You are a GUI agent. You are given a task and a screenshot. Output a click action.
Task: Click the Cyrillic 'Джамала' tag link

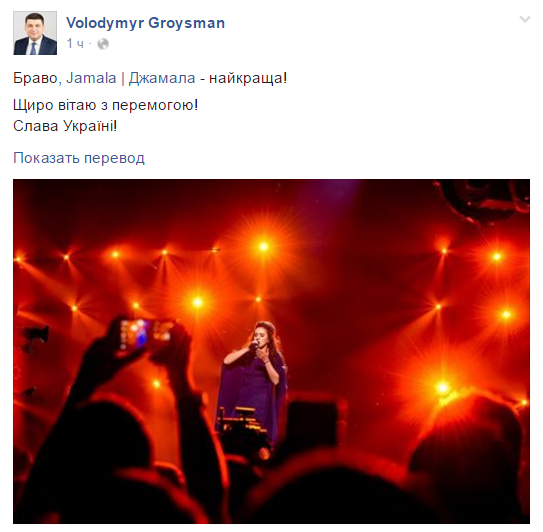162,78
